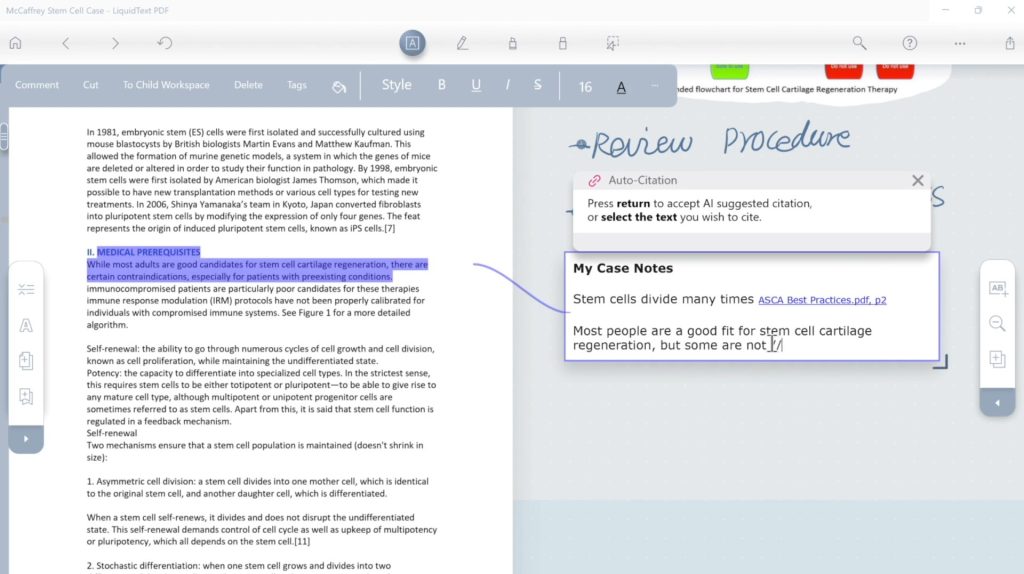This screenshot has width=1024, height=574.
Task: Toggle Bold formatting
Action: pos(442,85)
